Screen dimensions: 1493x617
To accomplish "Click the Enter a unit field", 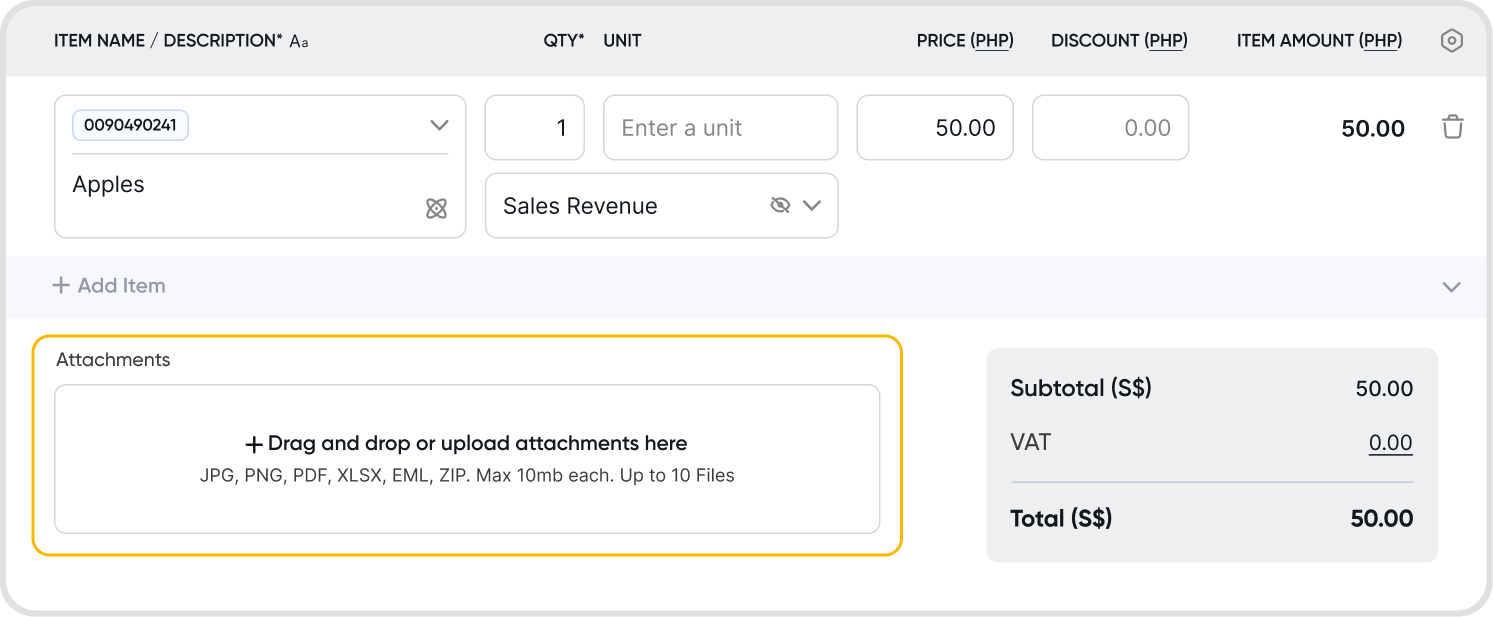I will click(x=720, y=128).
